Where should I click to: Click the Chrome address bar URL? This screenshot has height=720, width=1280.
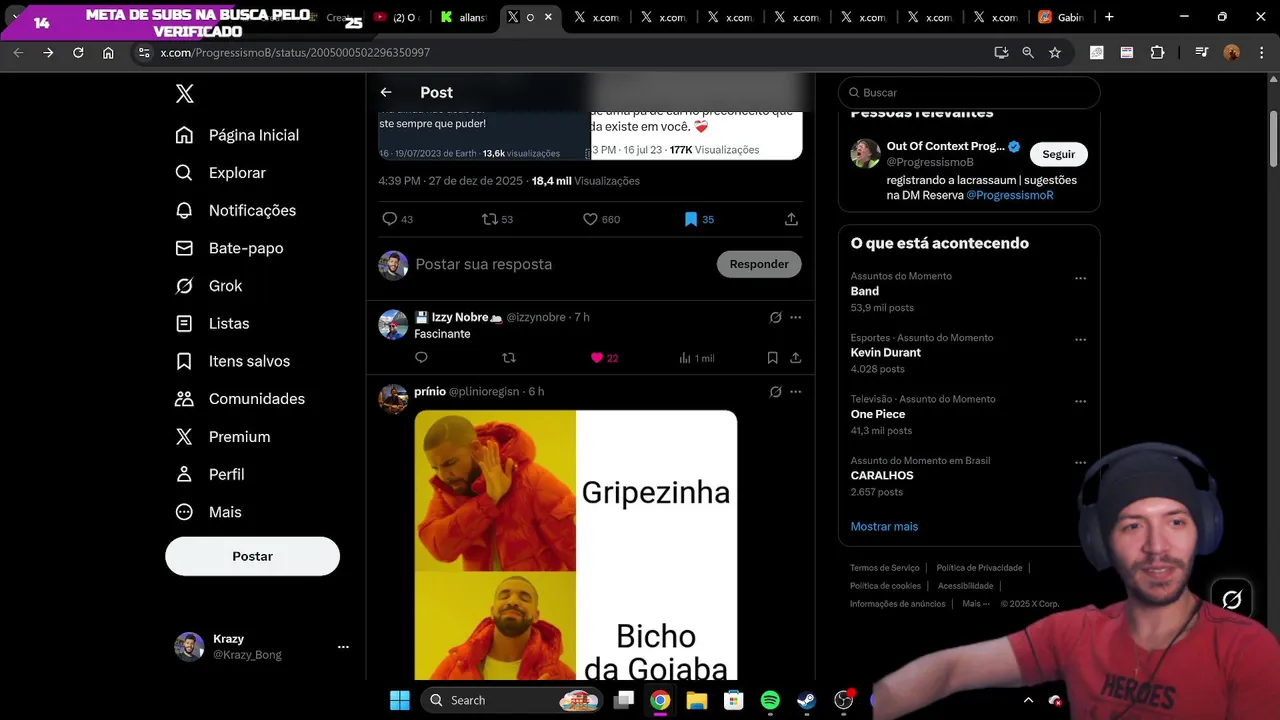295,53
